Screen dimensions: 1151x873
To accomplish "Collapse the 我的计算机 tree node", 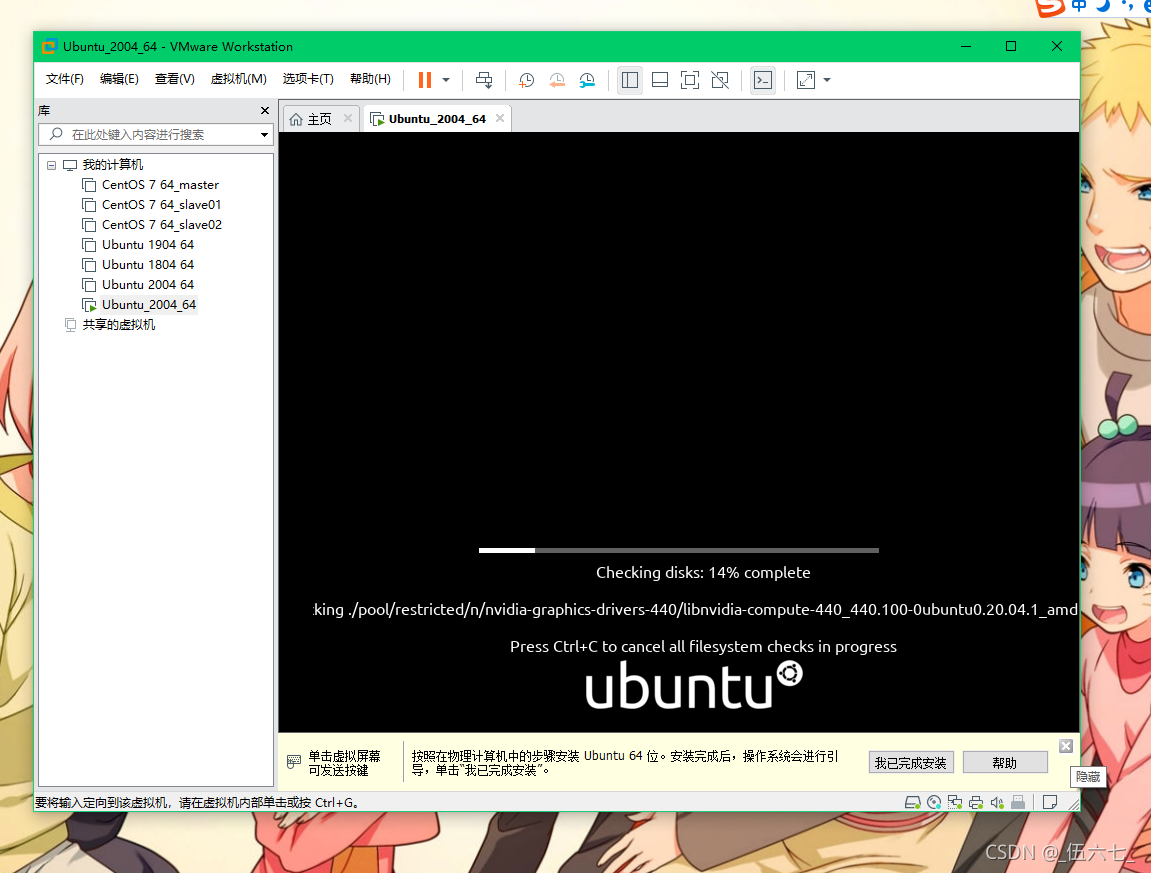I will [x=51, y=165].
